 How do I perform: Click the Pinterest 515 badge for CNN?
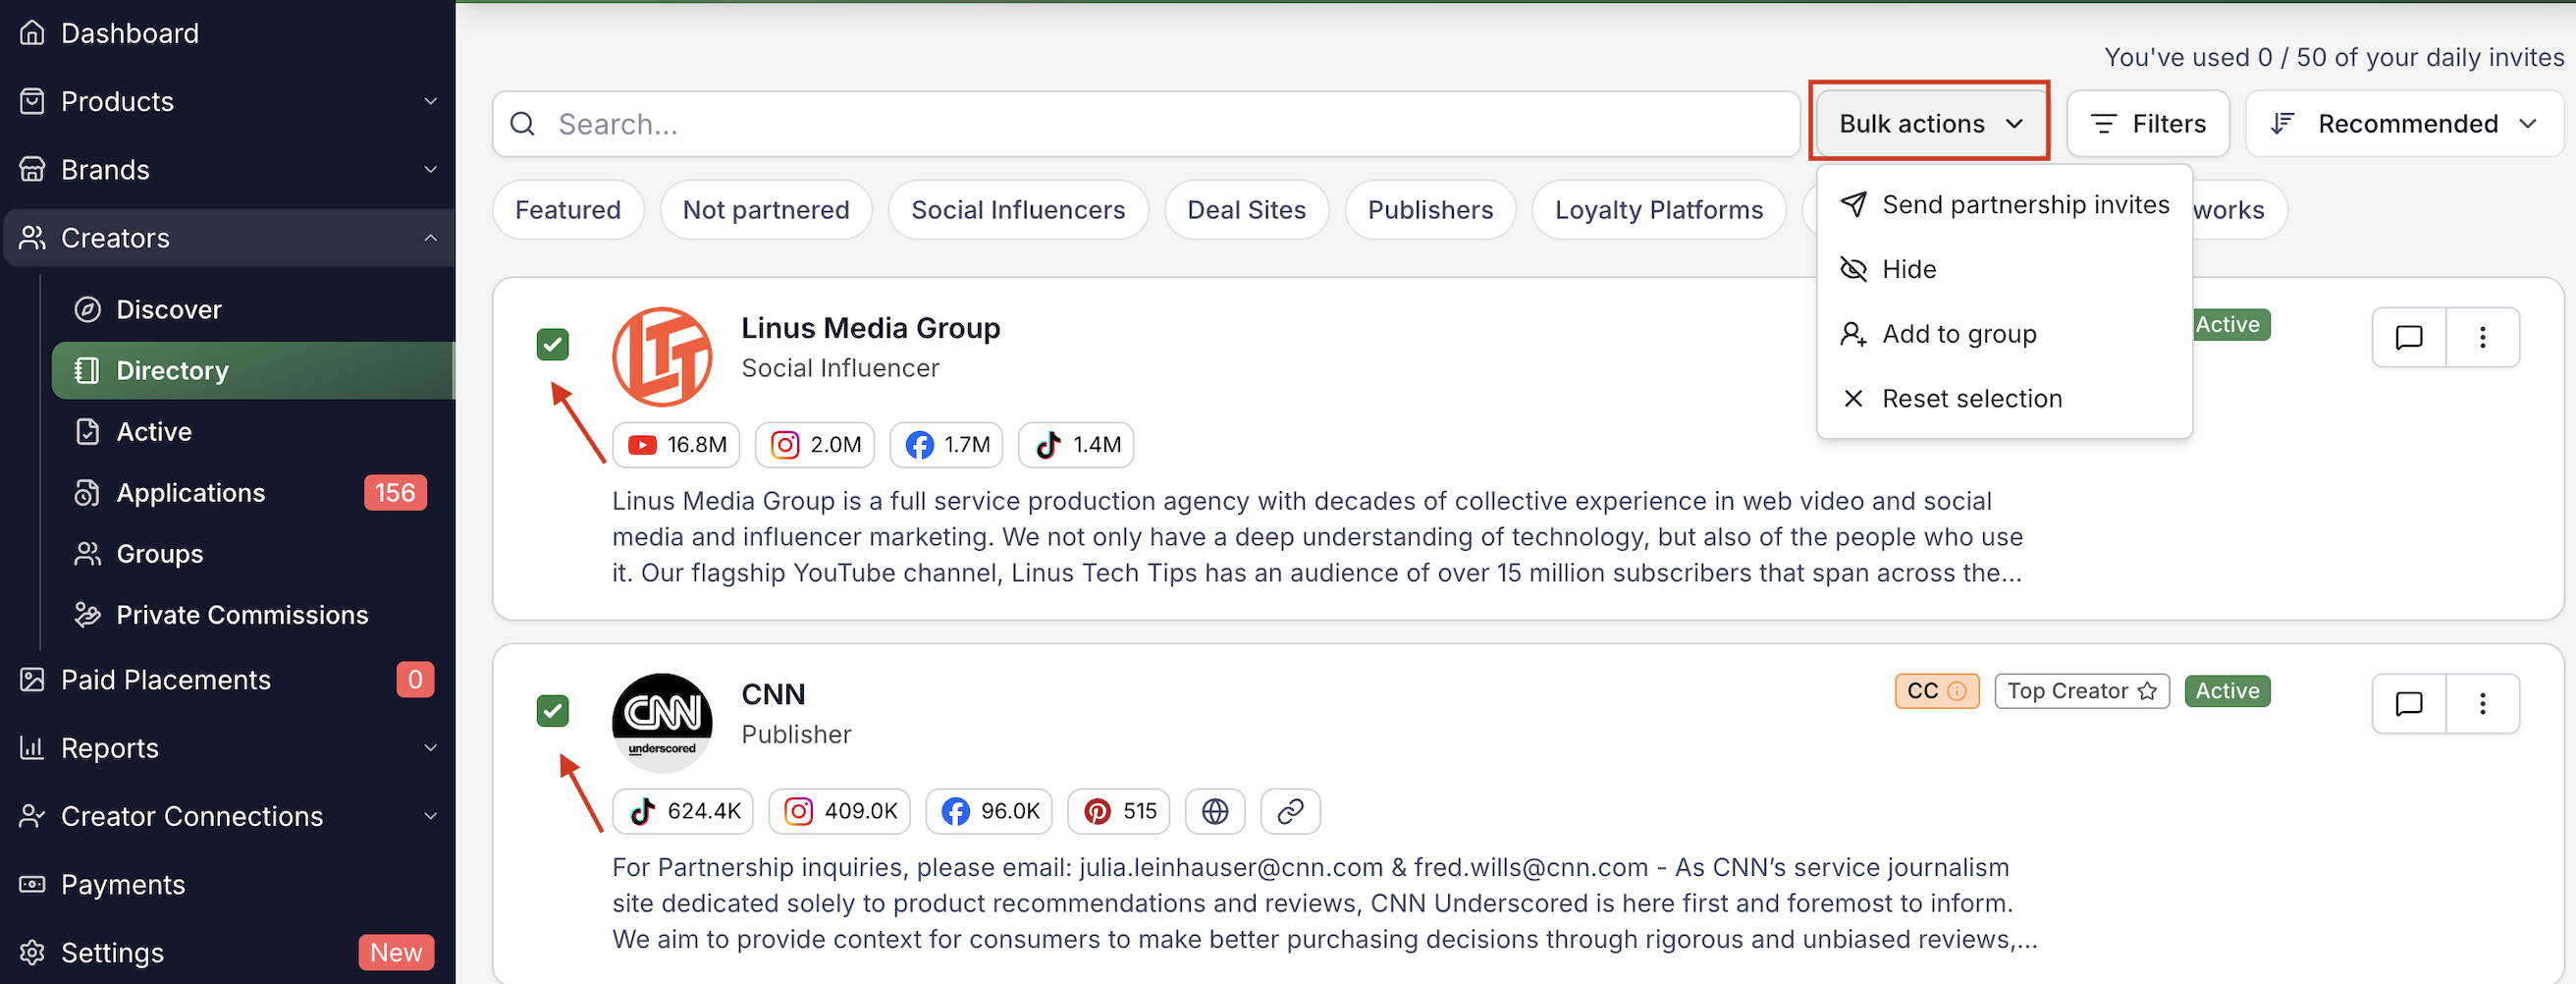1120,811
